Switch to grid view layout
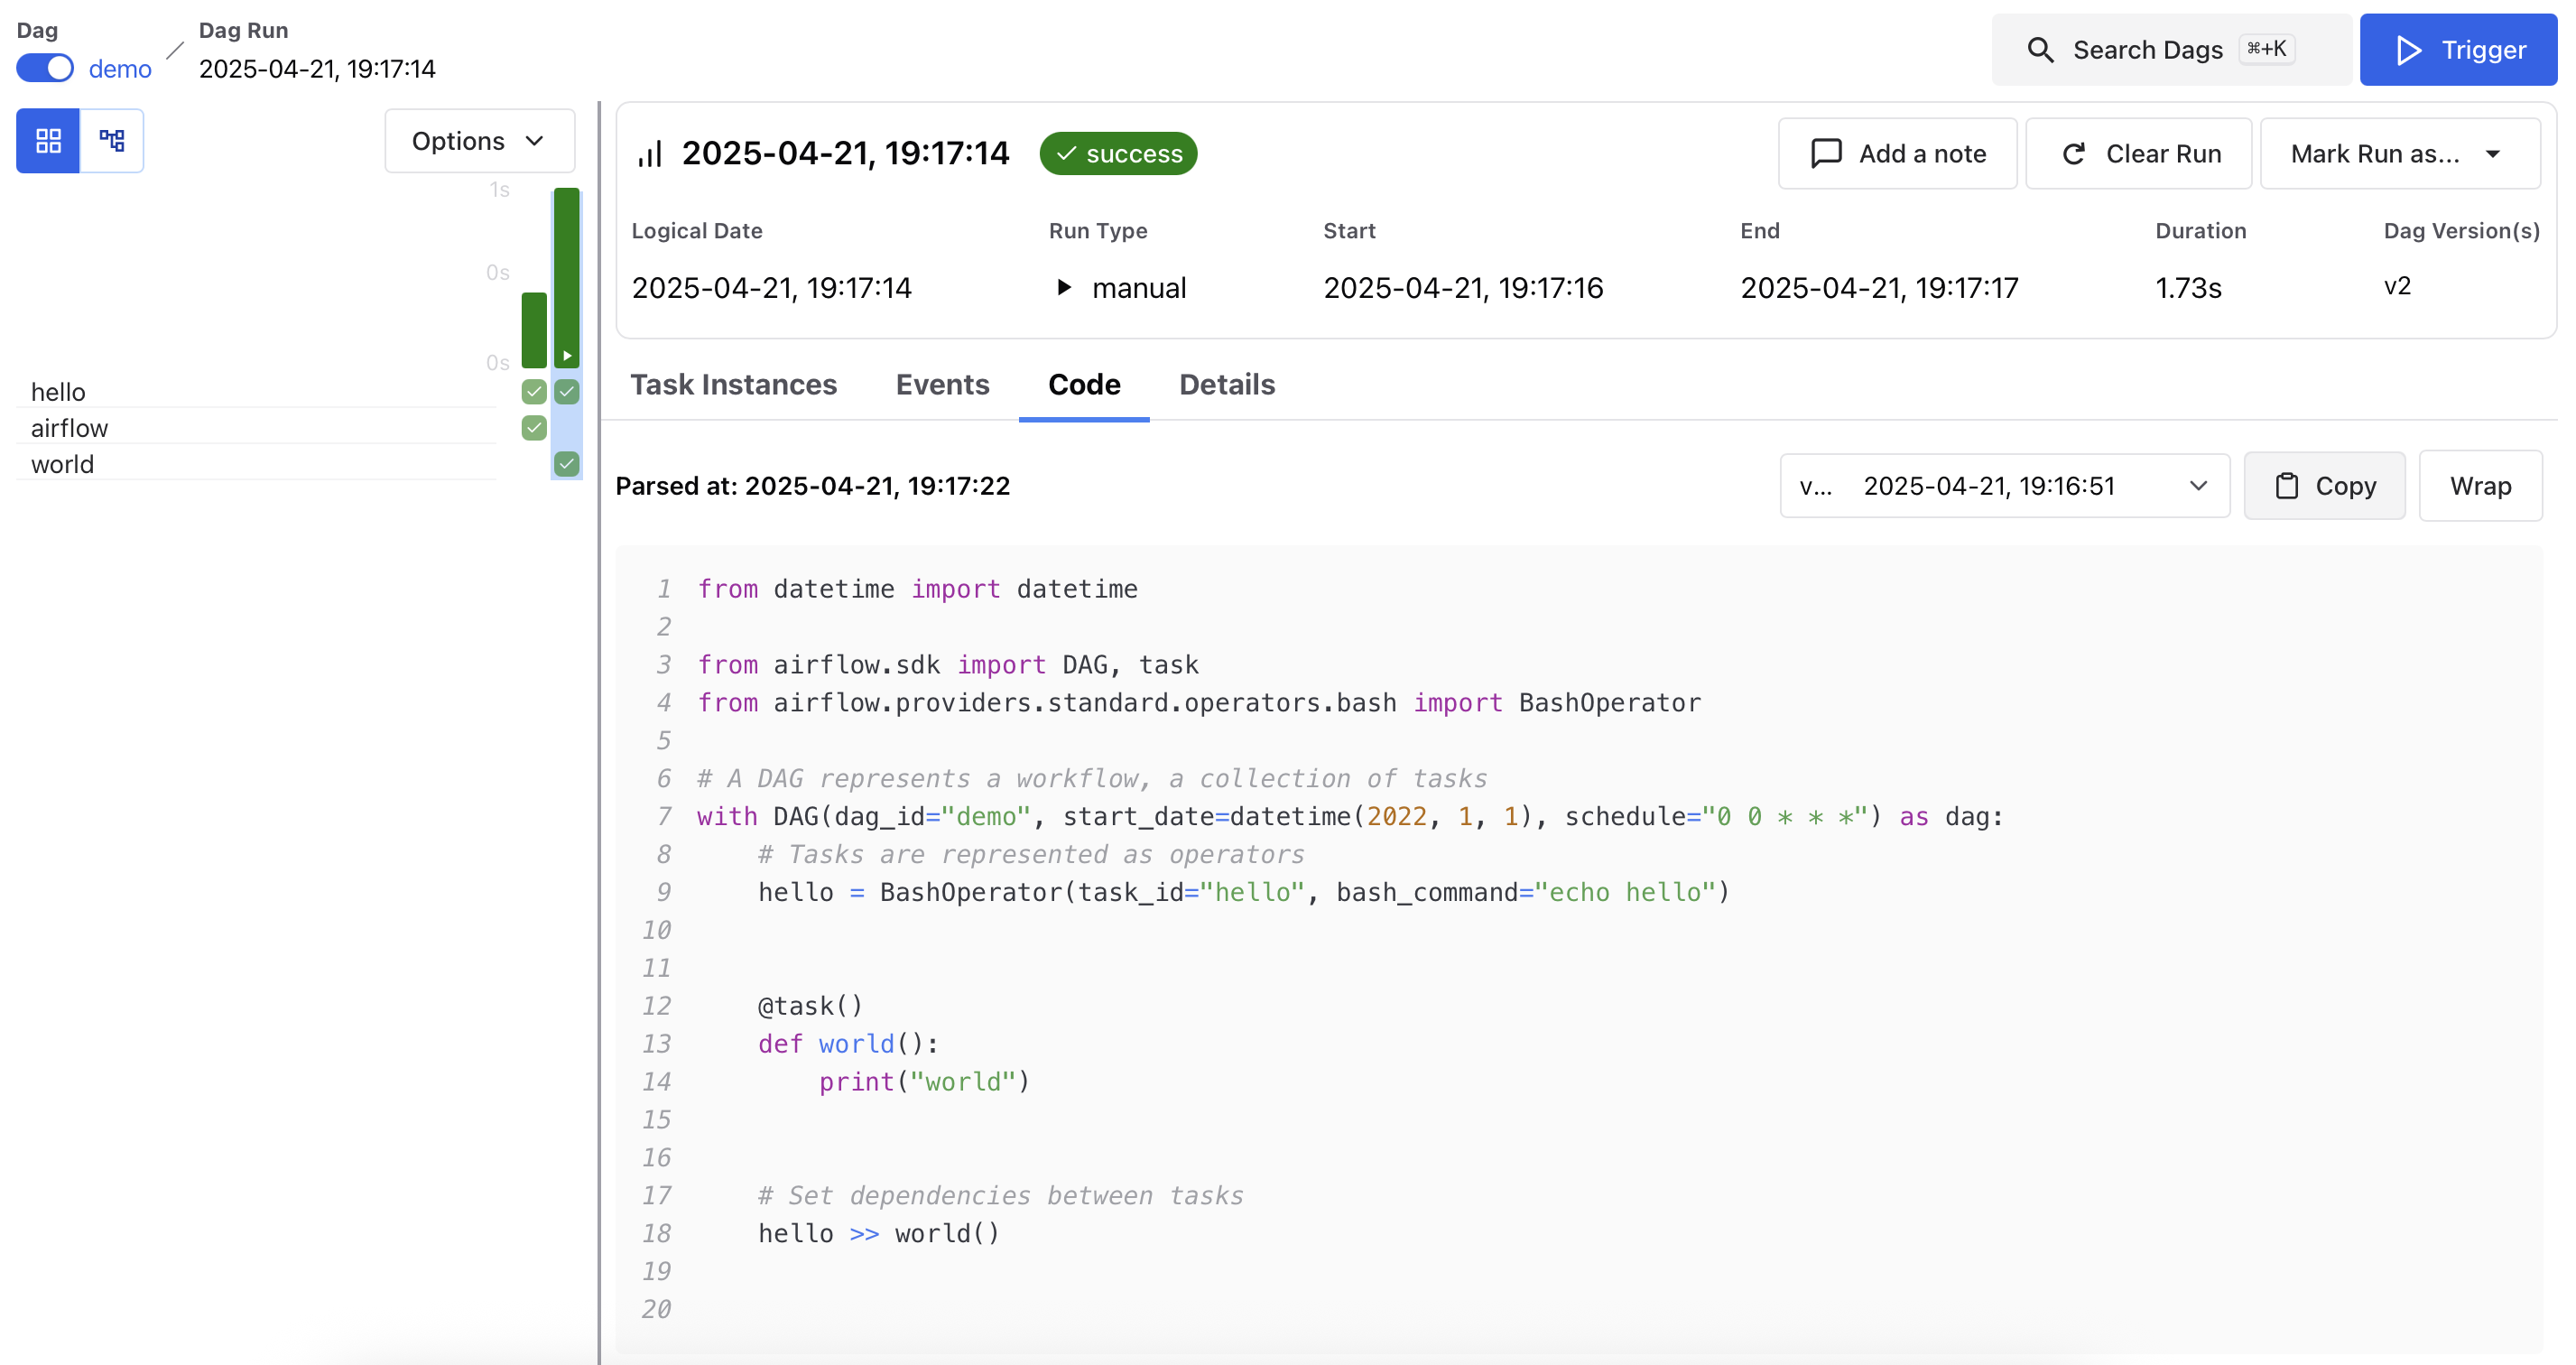The width and height of the screenshot is (2576, 1365). coord(47,140)
